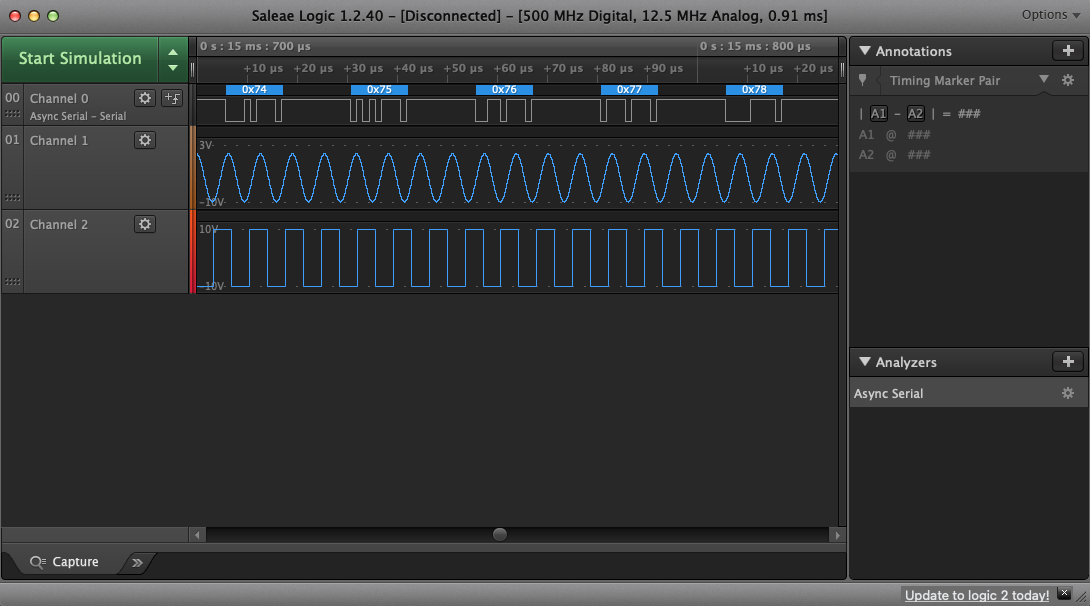
Task: Open Channel 2 settings gear
Action: click(145, 224)
